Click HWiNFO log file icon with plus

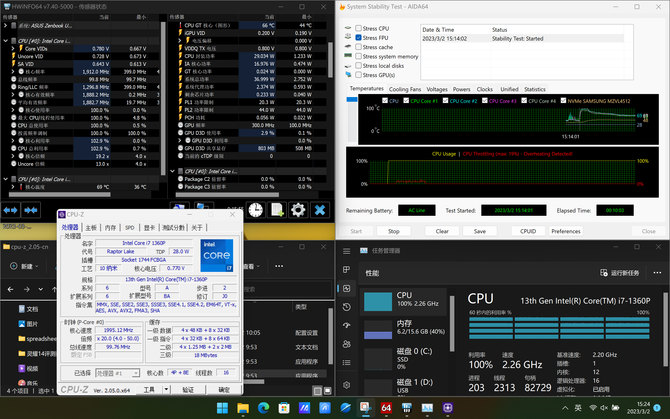tap(277, 210)
